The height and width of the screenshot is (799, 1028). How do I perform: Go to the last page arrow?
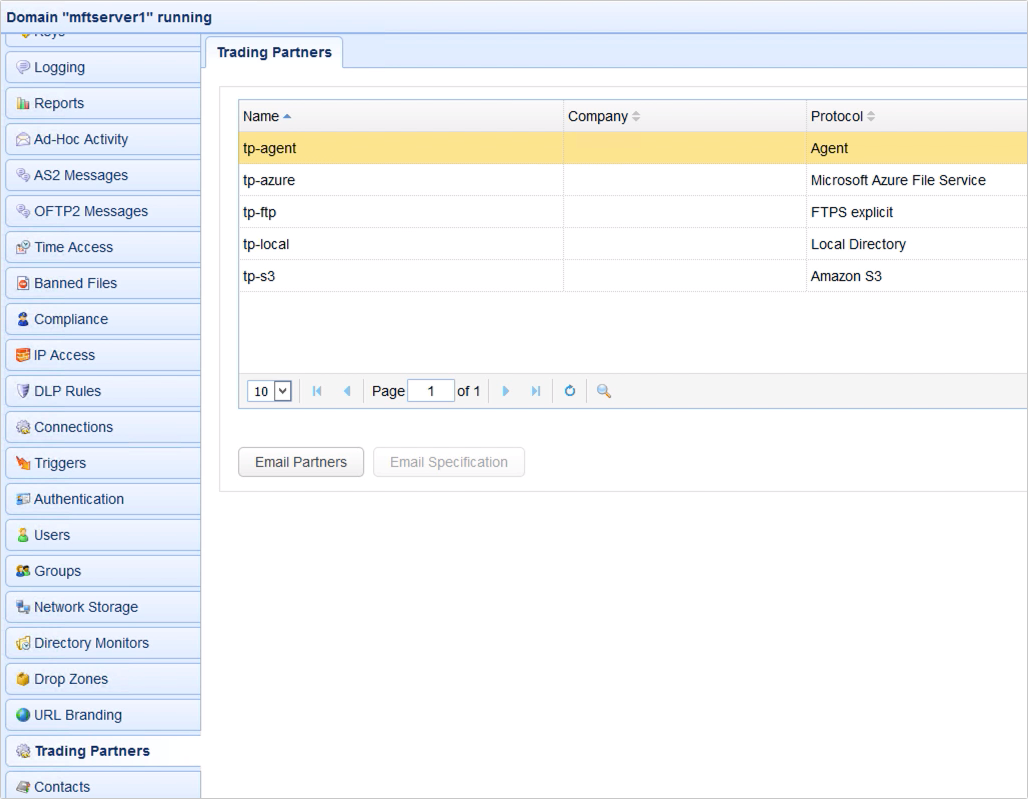pyautogui.click(x=536, y=391)
